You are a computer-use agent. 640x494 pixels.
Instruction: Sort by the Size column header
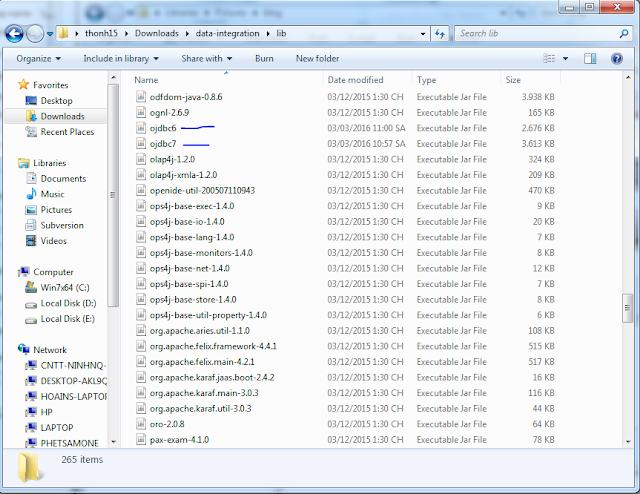[513, 80]
